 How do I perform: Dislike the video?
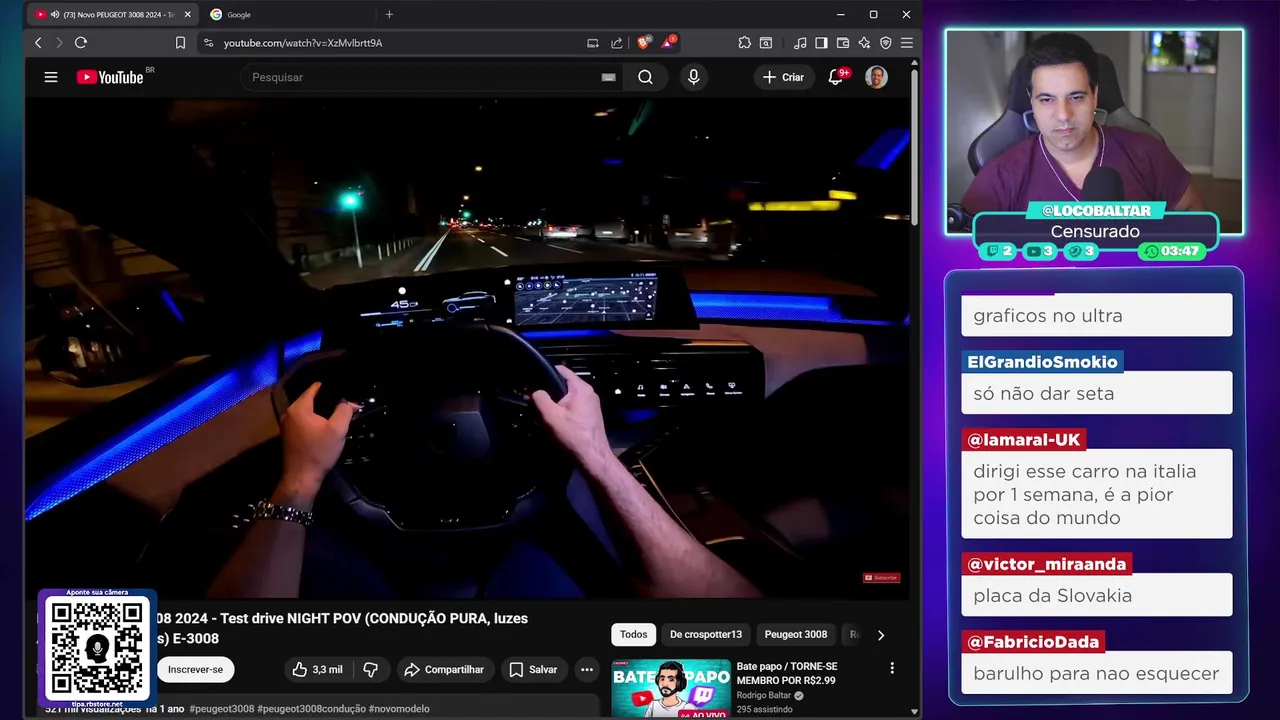[x=370, y=669]
